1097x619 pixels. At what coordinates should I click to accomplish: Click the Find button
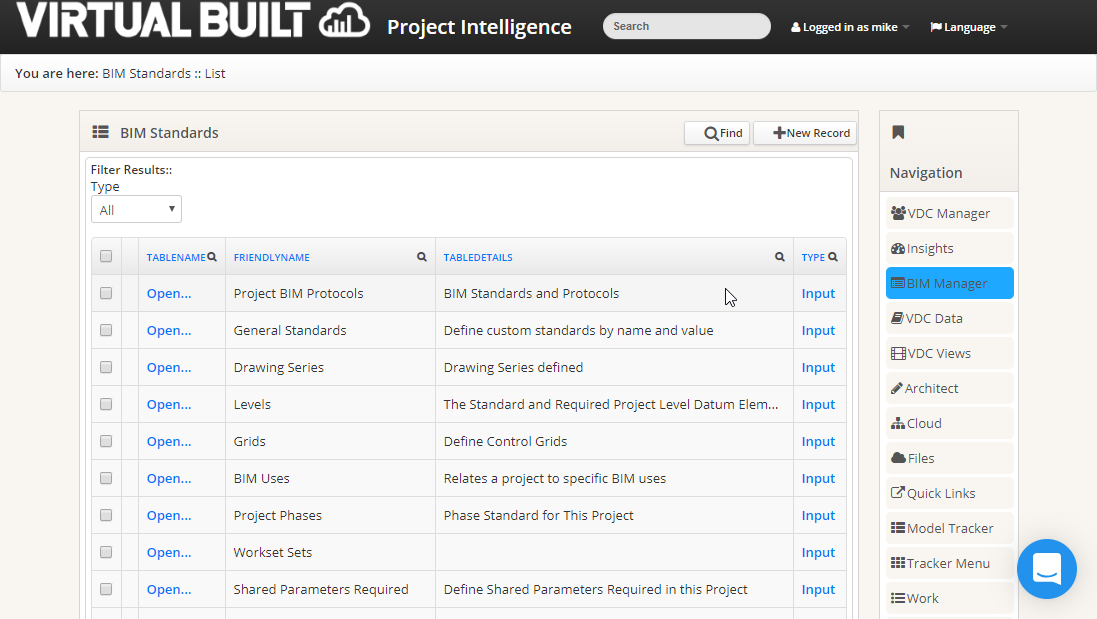(717, 133)
